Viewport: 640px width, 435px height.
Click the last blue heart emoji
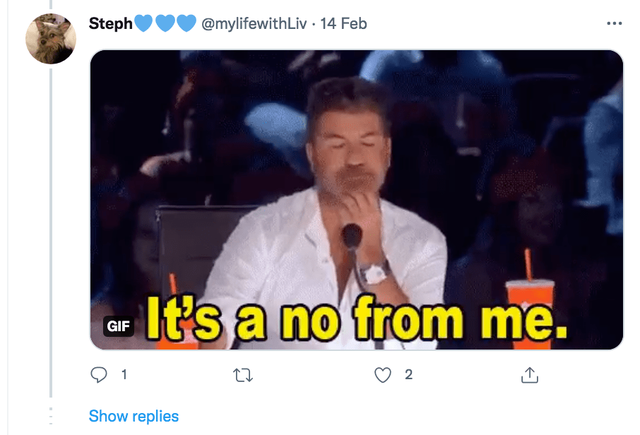(187, 23)
